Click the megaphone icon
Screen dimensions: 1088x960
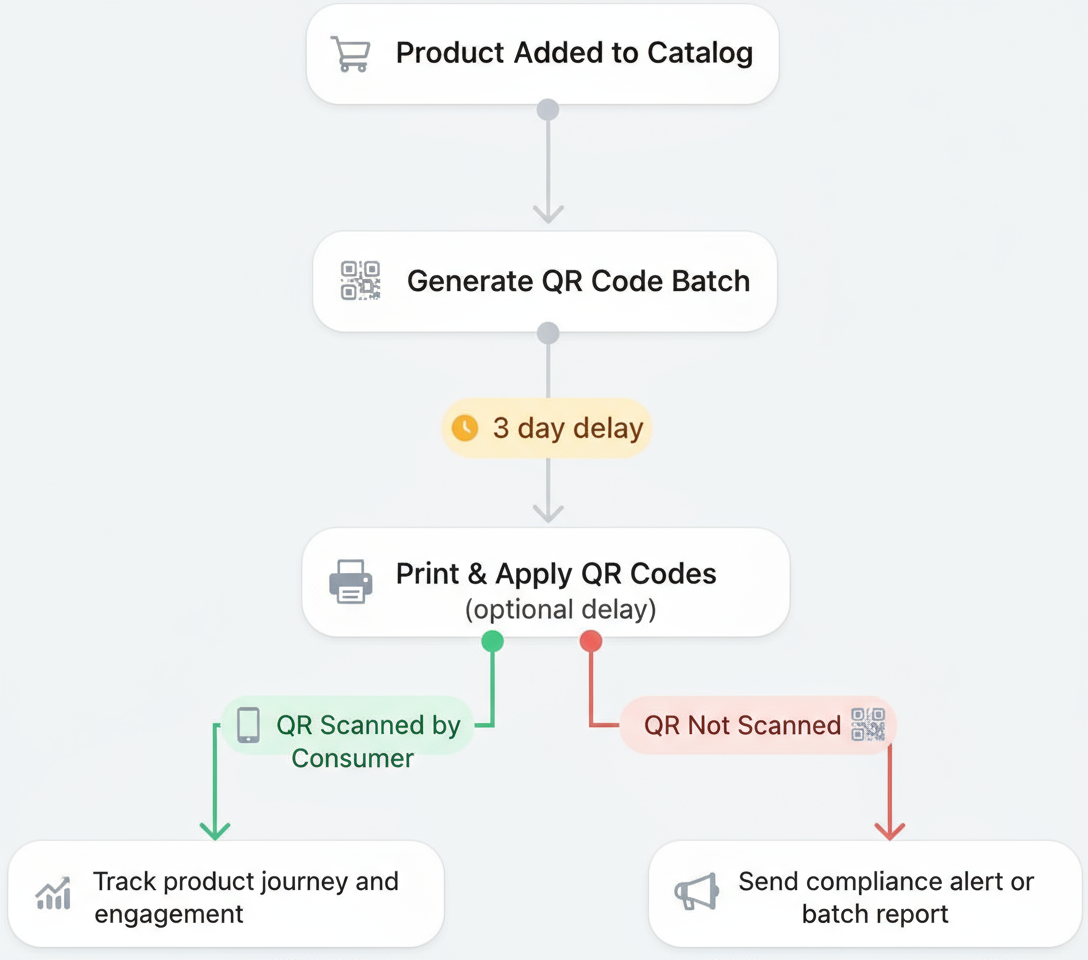pos(696,892)
